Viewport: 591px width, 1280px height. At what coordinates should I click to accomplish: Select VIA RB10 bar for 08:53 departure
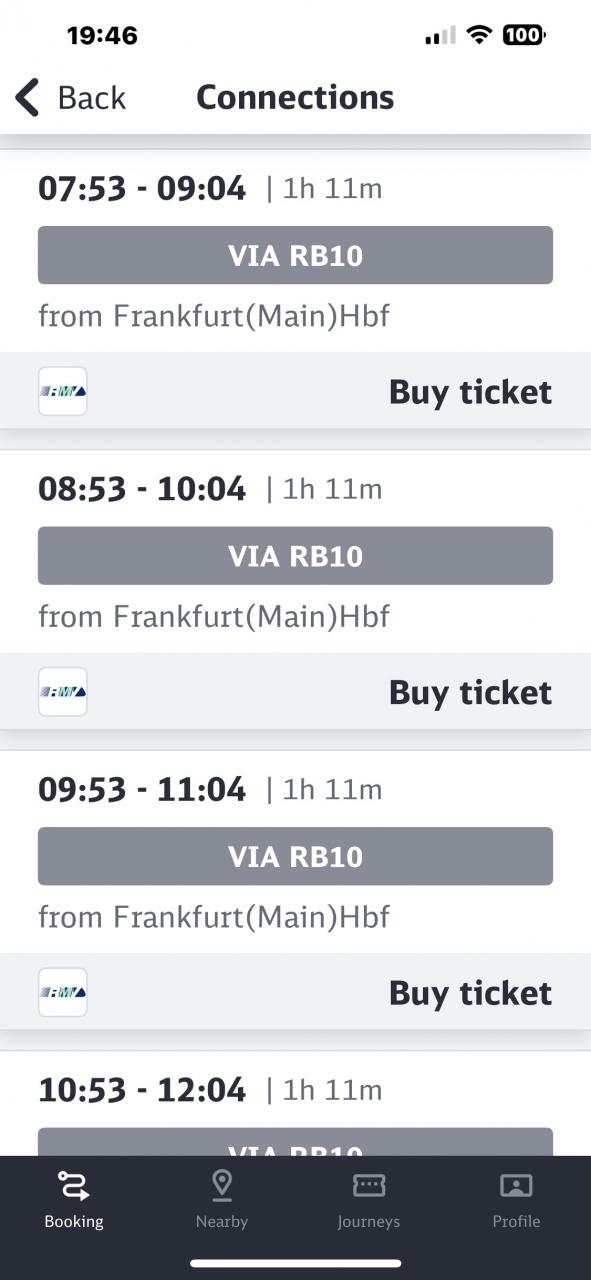pyautogui.click(x=295, y=555)
